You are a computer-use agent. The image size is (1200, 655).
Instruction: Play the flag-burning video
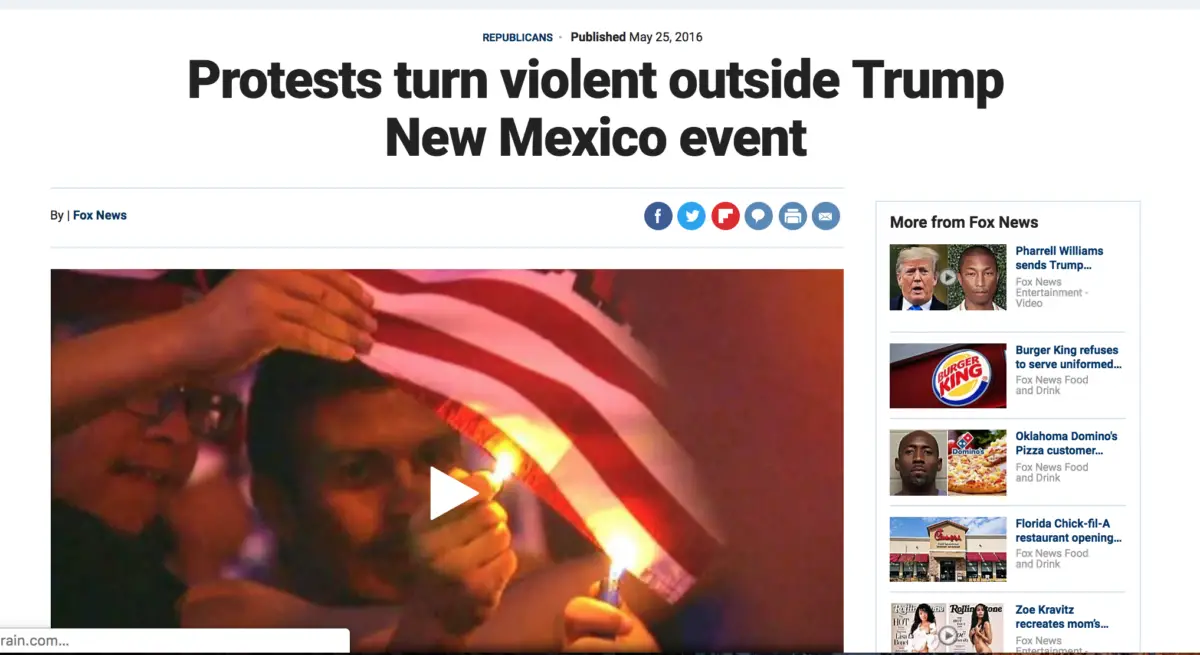click(x=453, y=494)
